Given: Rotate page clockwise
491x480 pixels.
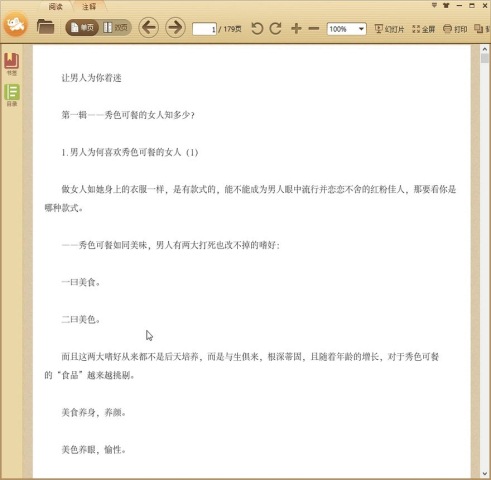Looking at the screenshot, I should click(276, 29).
